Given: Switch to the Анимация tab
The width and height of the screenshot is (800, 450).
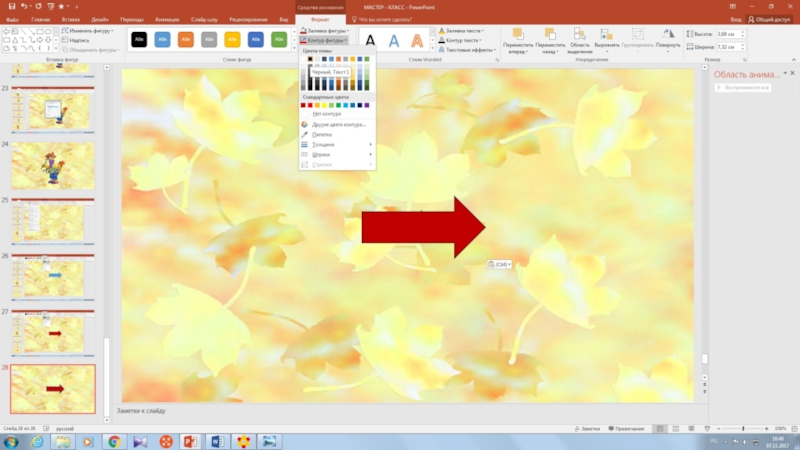Looking at the screenshot, I should (167, 19).
